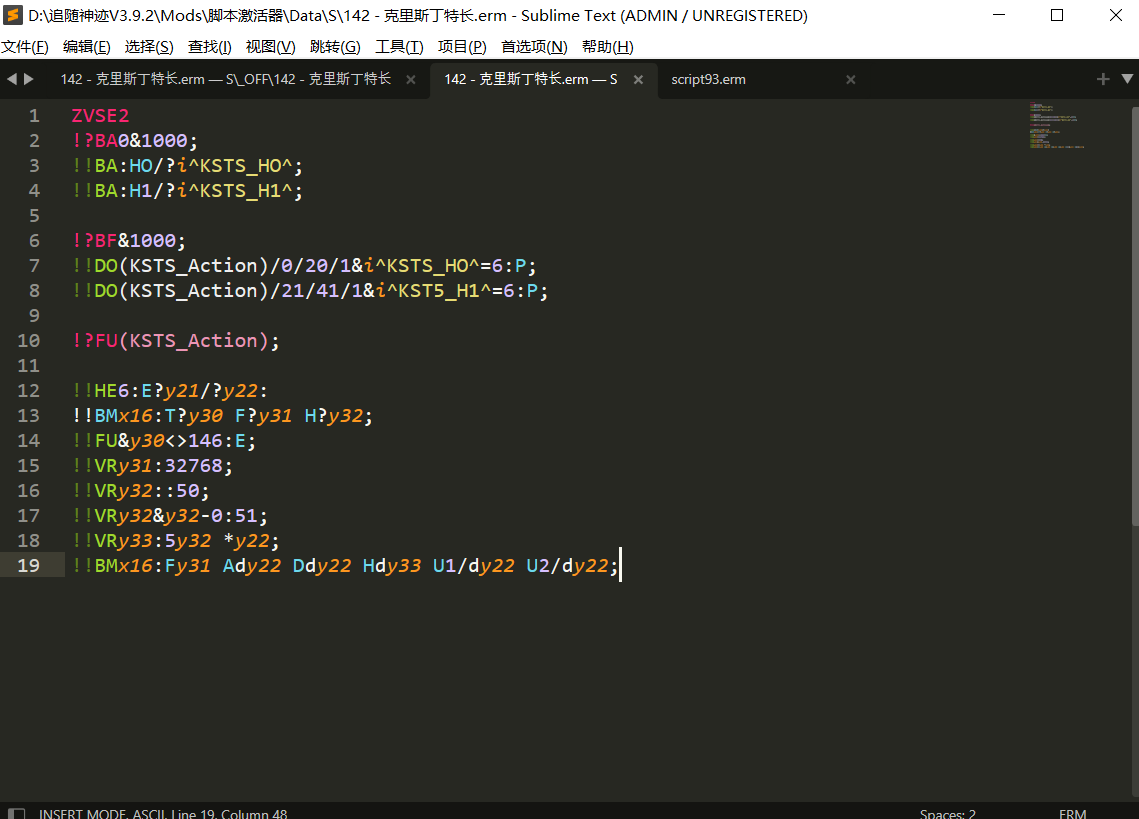Open the 查找(I) menu
This screenshot has width=1139, height=819.
pyautogui.click(x=209, y=47)
